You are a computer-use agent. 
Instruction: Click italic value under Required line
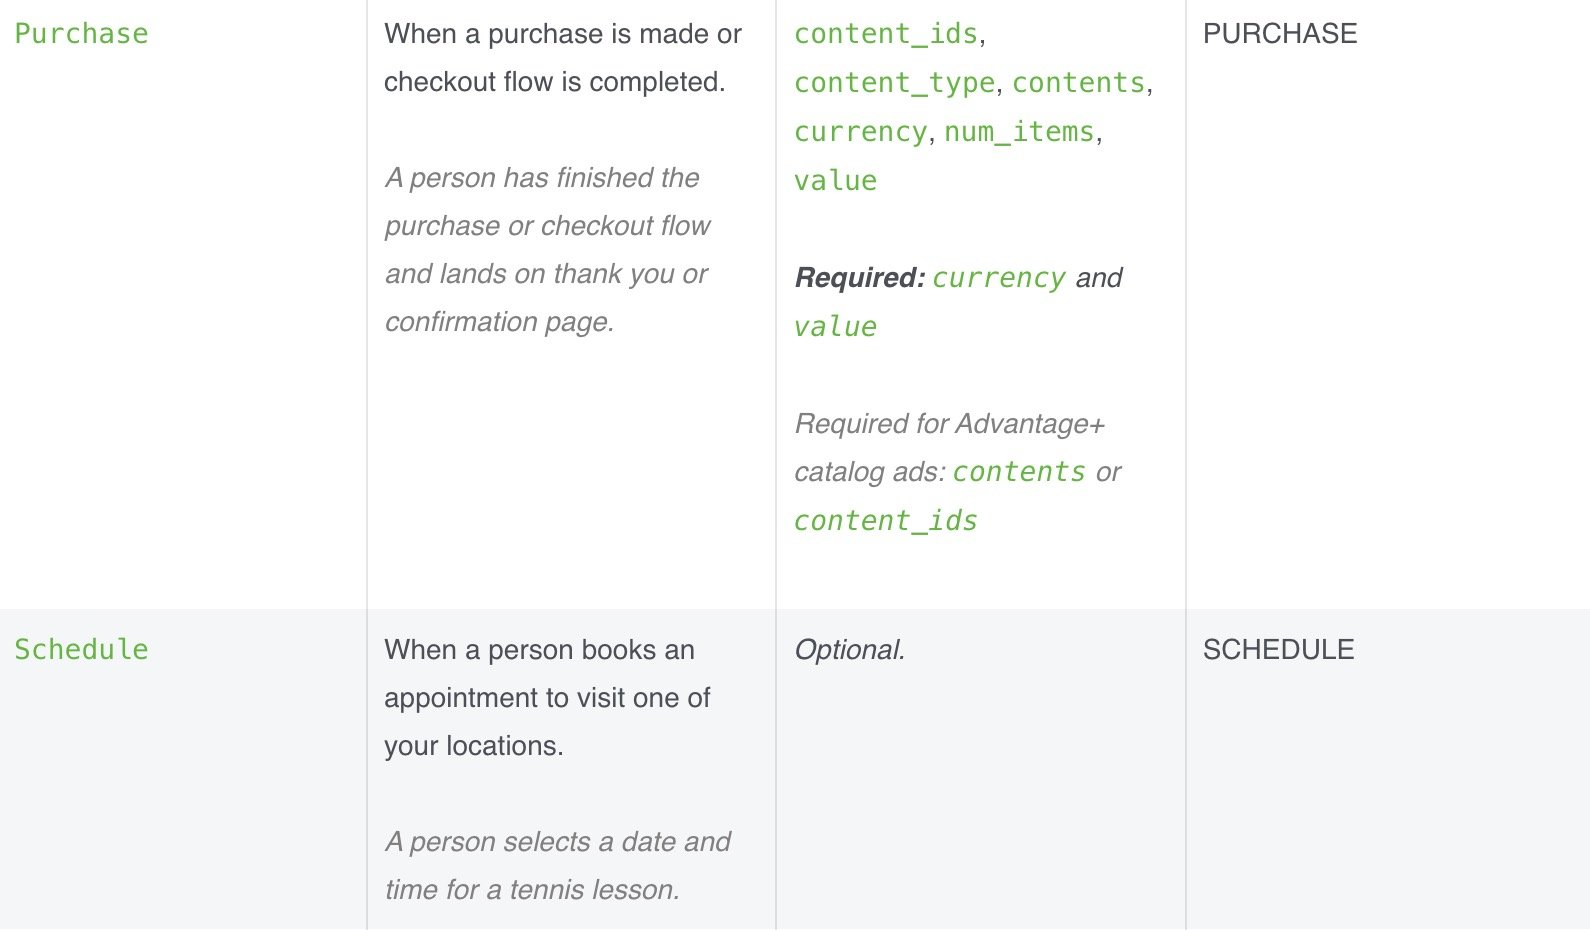(835, 327)
